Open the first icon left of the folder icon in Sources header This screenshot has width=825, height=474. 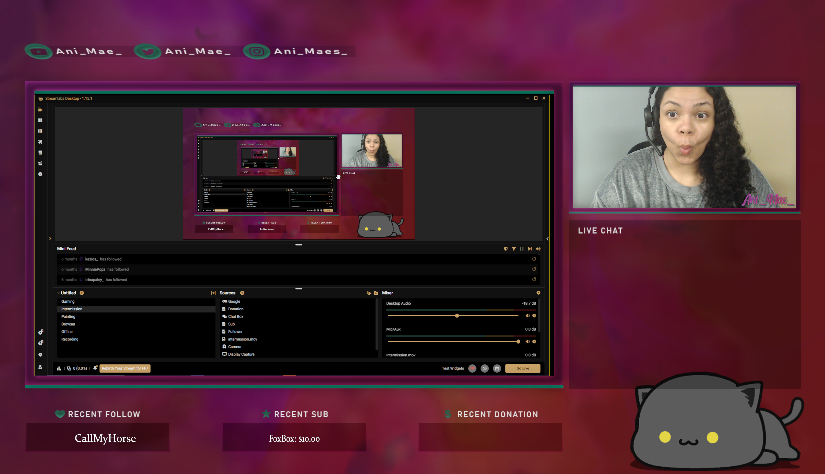pos(368,293)
